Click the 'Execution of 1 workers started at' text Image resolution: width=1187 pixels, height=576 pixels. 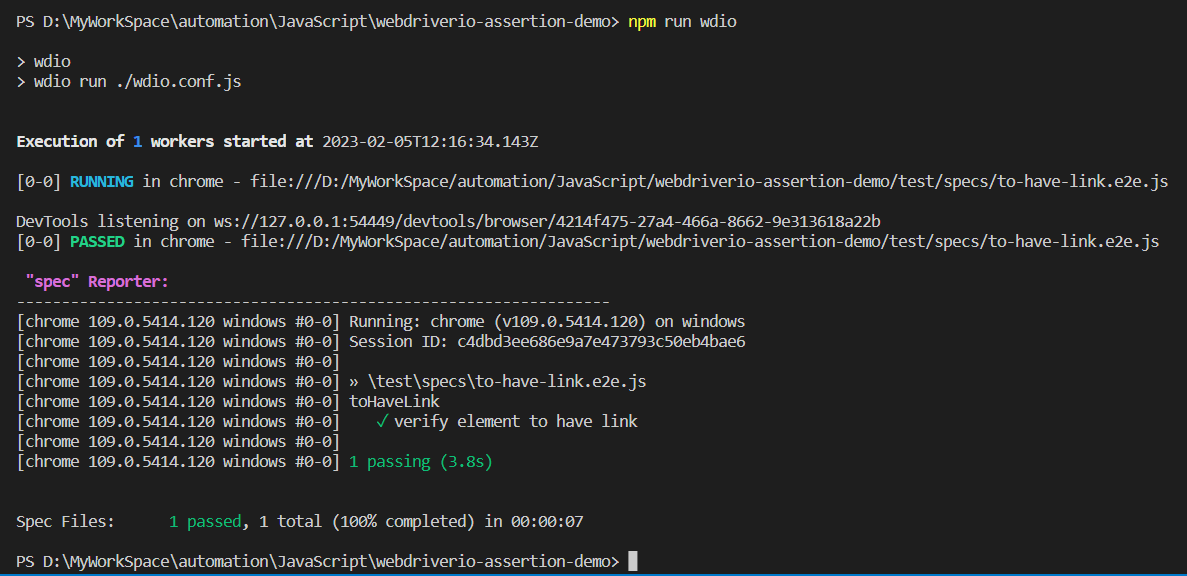coord(165,142)
